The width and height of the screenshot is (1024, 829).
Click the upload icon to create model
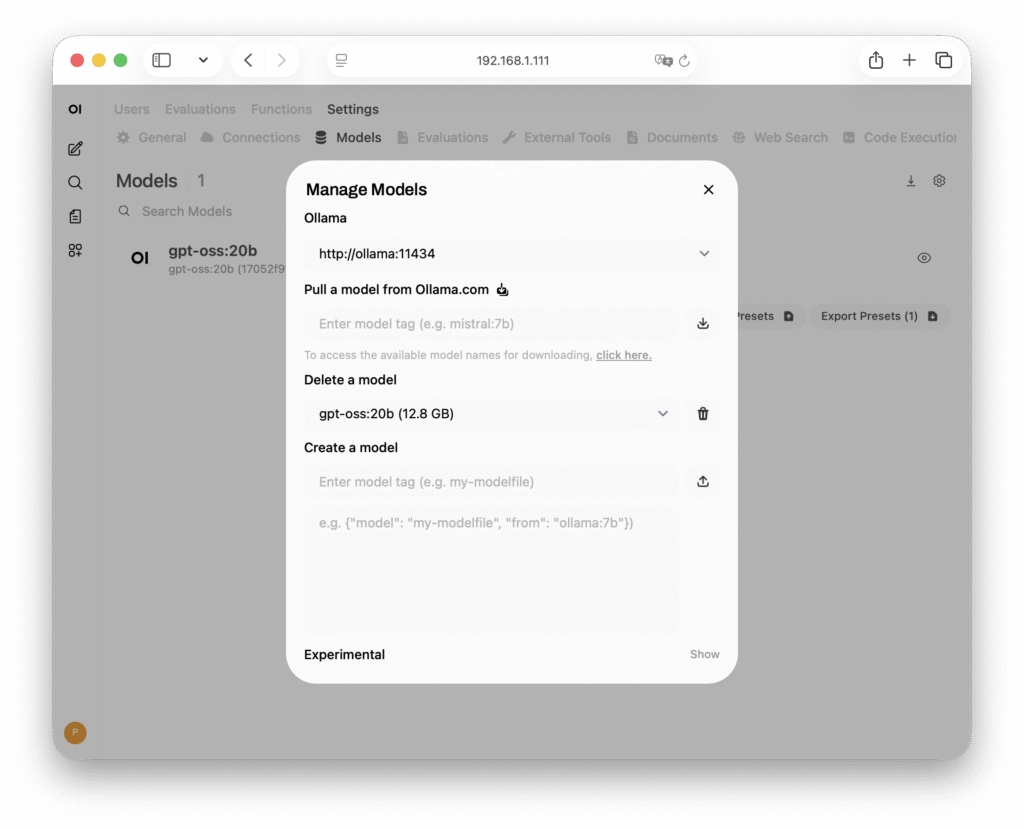point(703,482)
